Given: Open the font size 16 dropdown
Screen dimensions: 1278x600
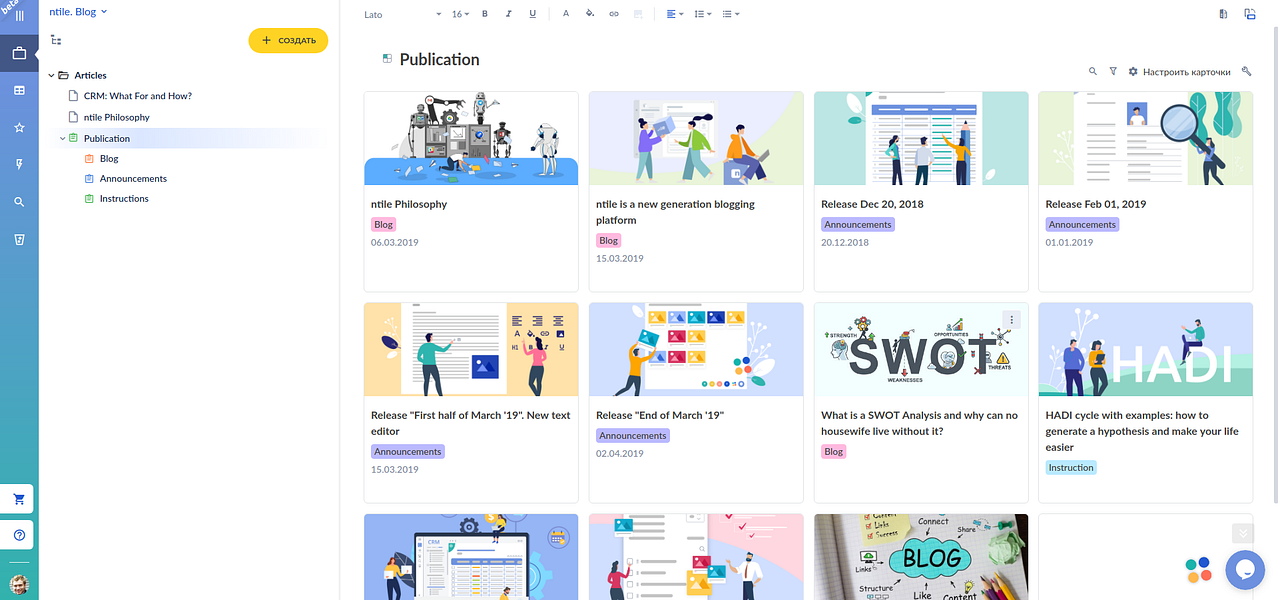Looking at the screenshot, I should coord(460,15).
